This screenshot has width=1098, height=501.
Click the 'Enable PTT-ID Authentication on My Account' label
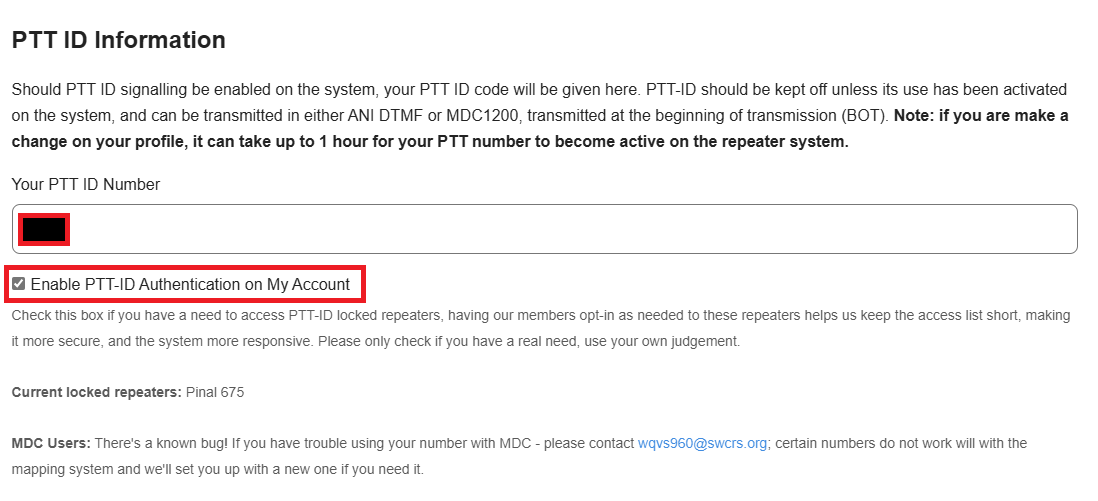tap(190, 285)
